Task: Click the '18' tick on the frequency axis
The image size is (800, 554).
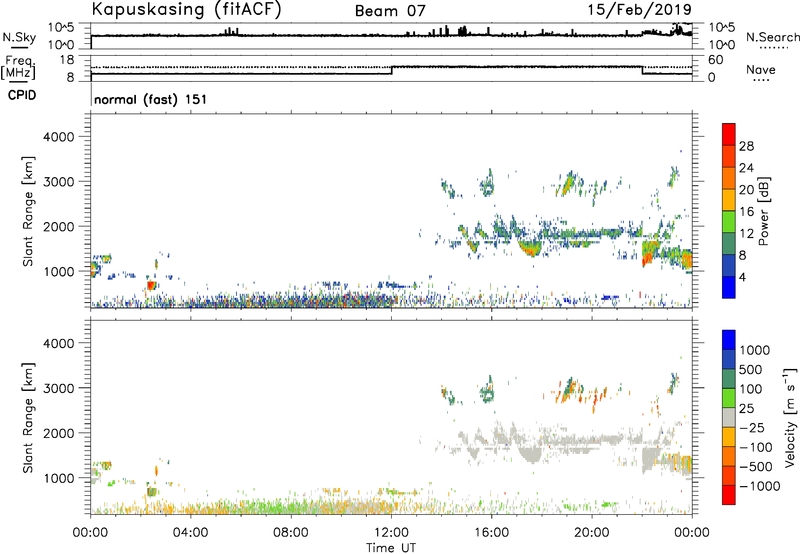Action: 67,60
